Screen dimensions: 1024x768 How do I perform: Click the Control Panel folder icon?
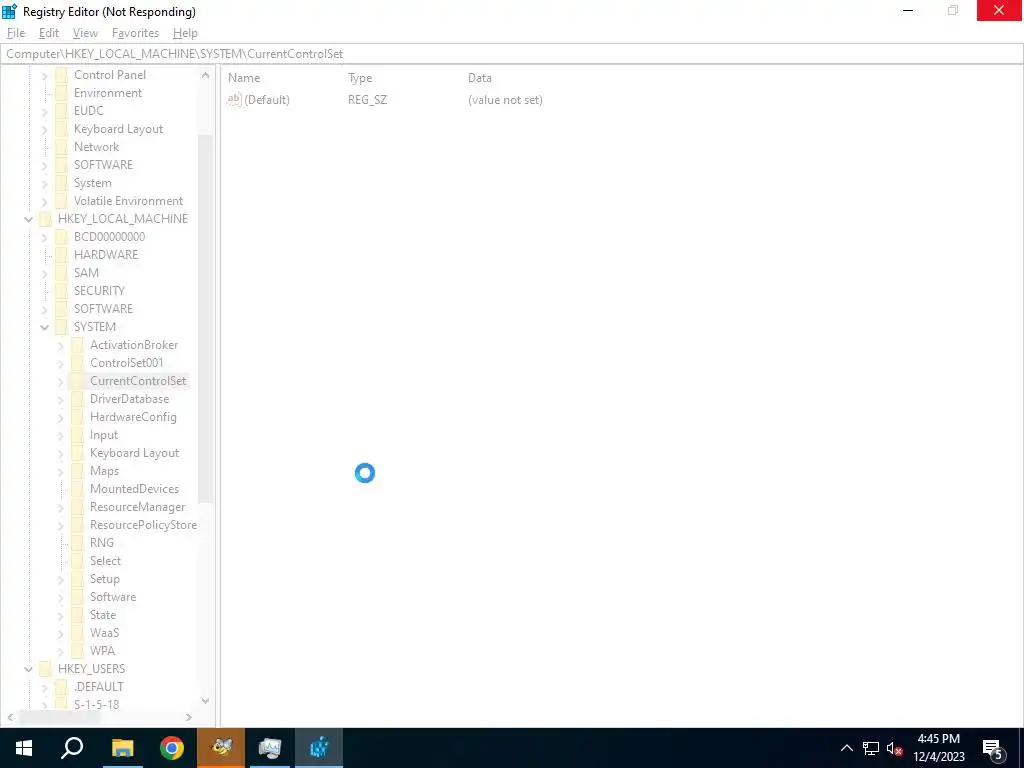tap(61, 75)
